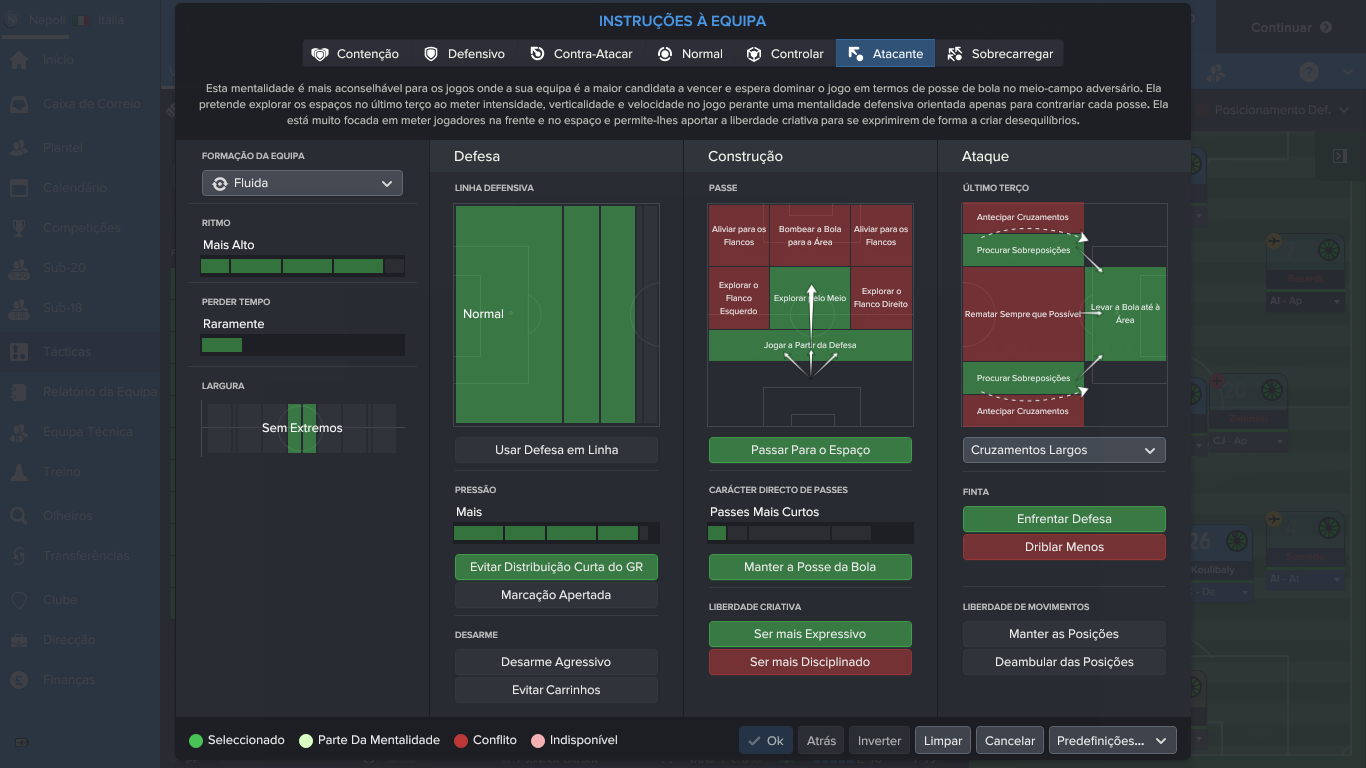1366x768 pixels.
Task: Adjust the Ritmo tempo slider bar
Action: (x=302, y=266)
